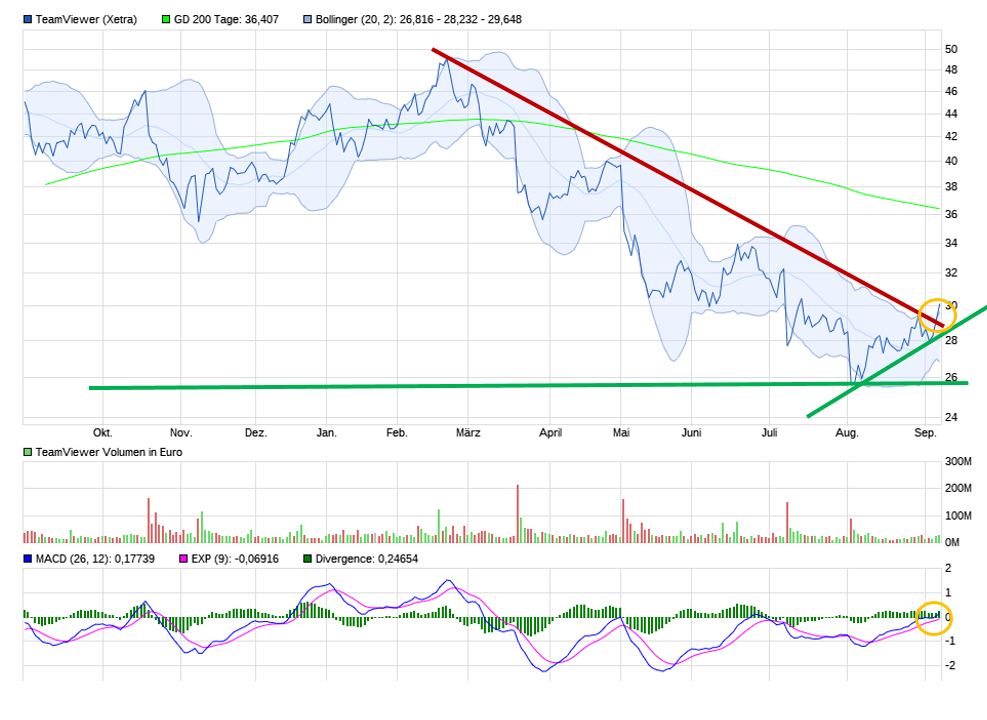Click the Mai month axis label
Screen dimensions: 987x720
pyautogui.click(x=621, y=432)
